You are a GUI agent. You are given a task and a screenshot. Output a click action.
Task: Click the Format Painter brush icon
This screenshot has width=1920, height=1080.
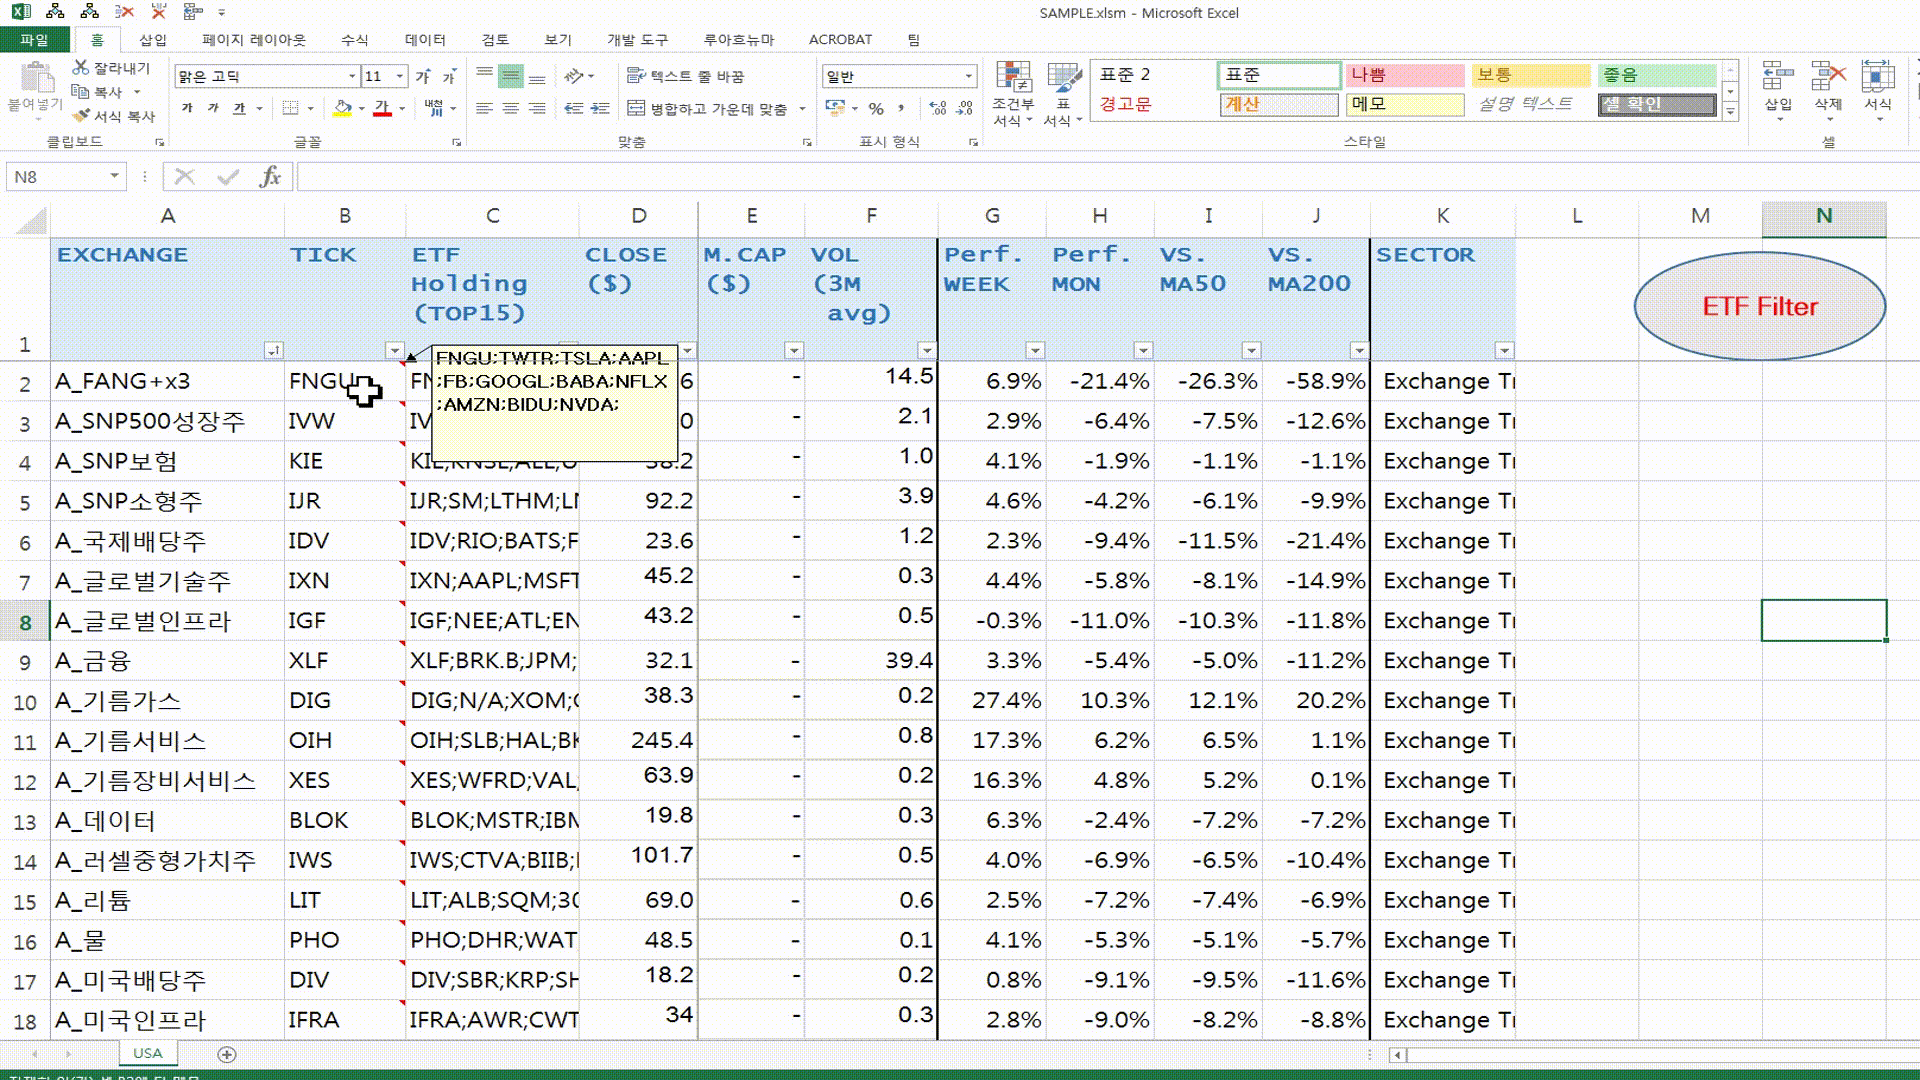[x=82, y=116]
